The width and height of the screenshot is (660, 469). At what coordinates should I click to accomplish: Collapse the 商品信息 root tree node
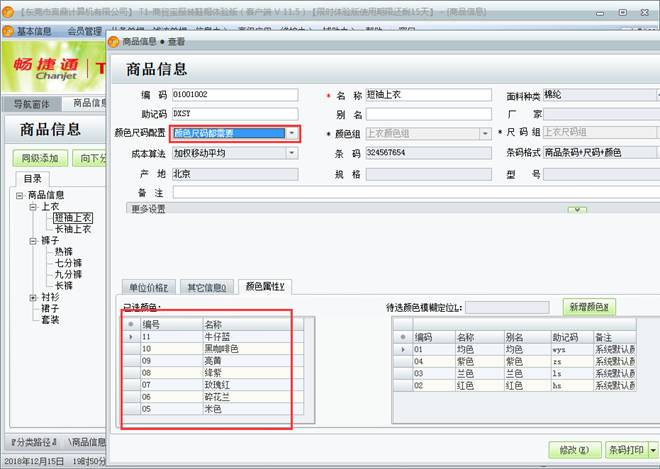pyautogui.click(x=20, y=195)
